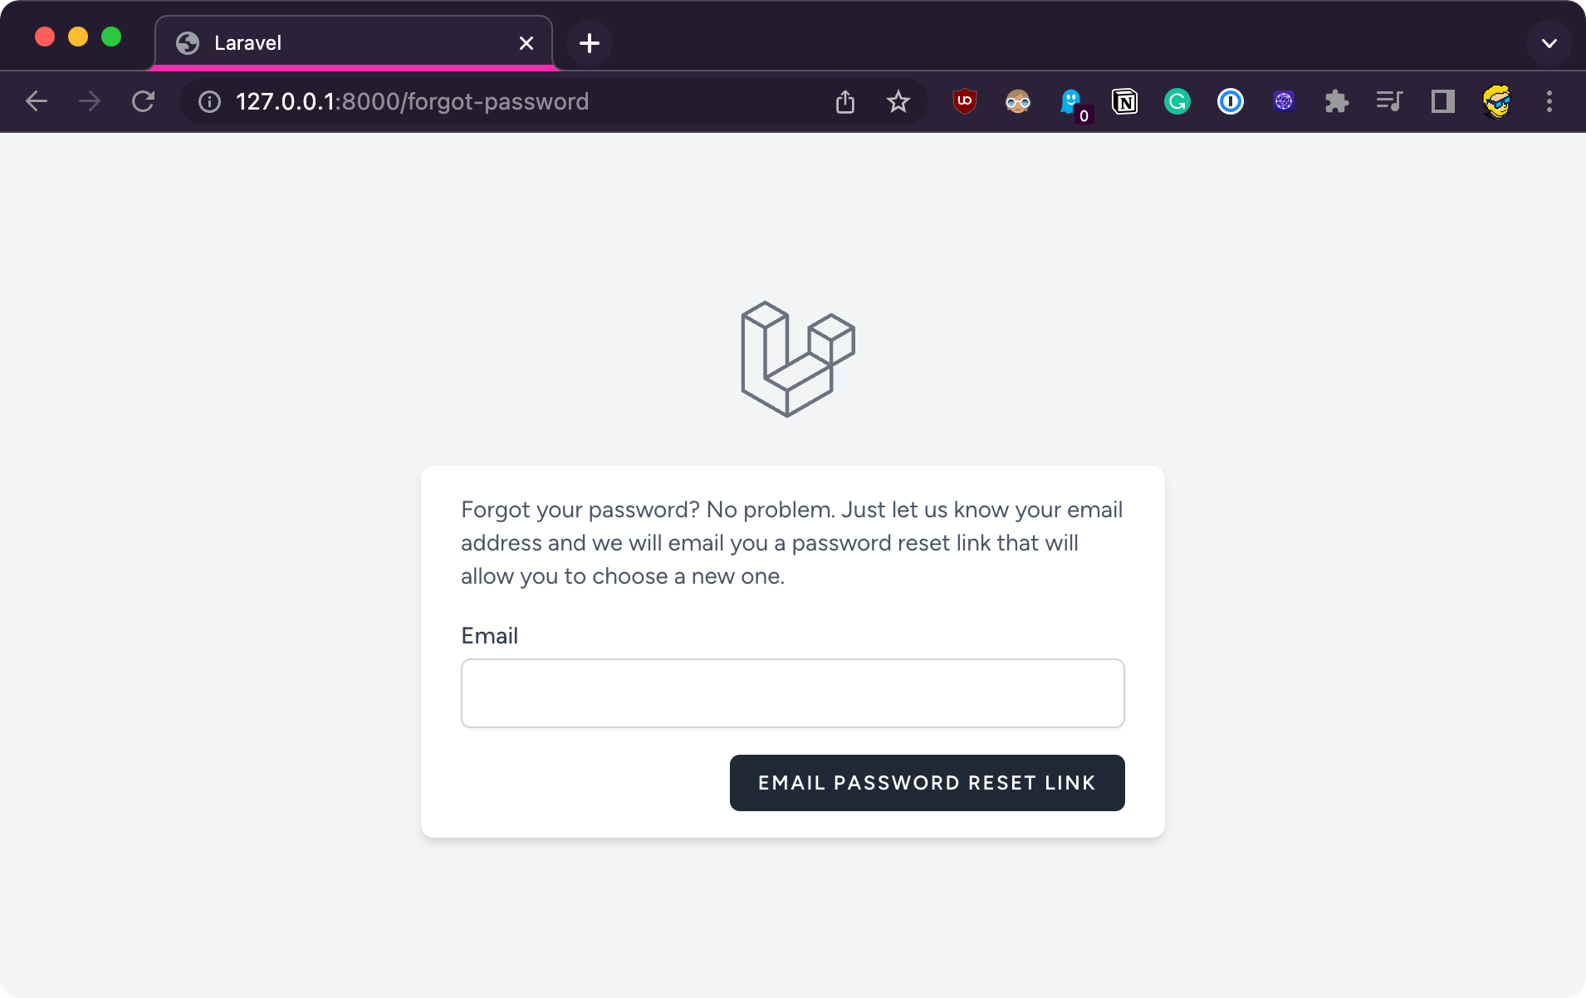Click the 1Password extension icon

(x=1230, y=101)
